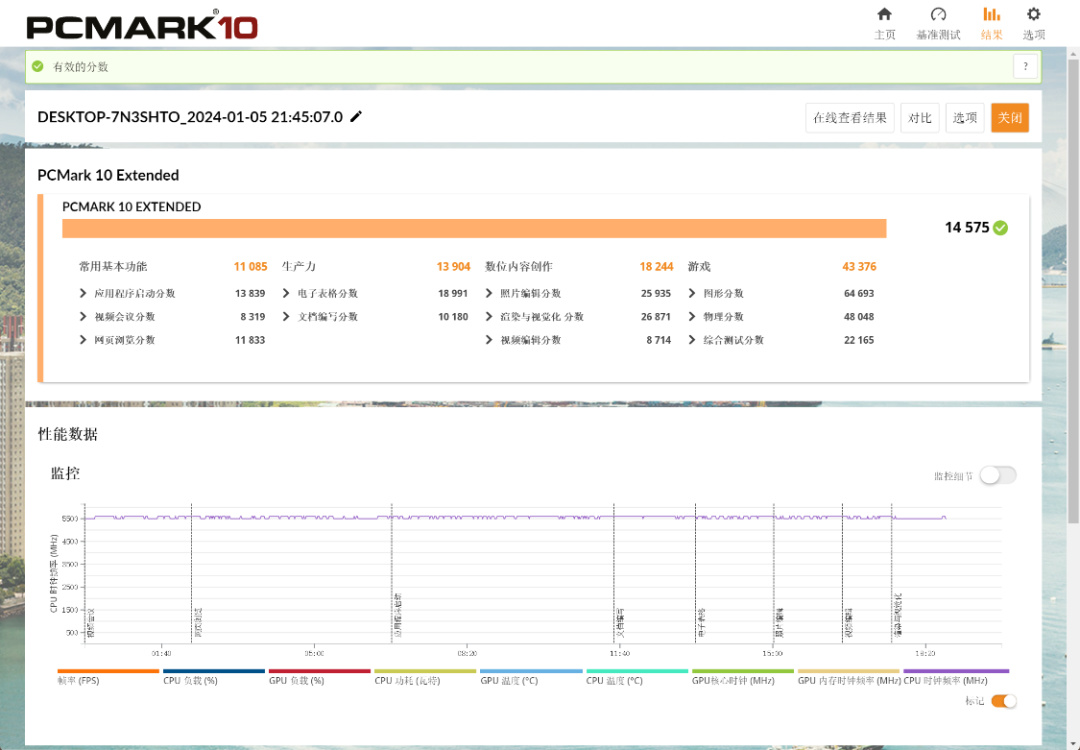1080x750 pixels.
Task: Expand 视频编辑分数 row
Action: pos(488,340)
